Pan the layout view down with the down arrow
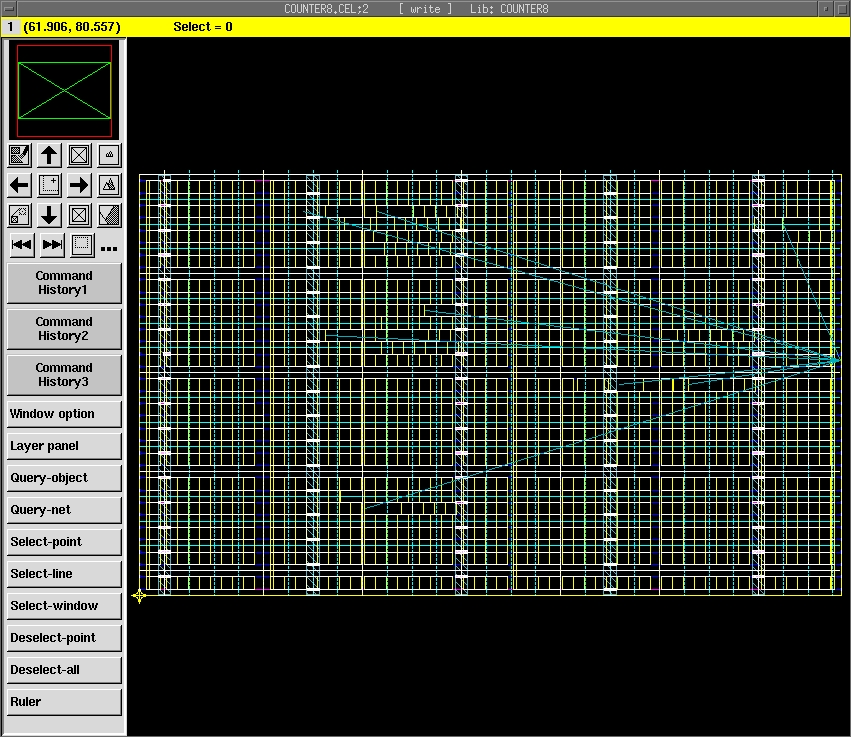The height and width of the screenshot is (737, 851). coord(49,215)
